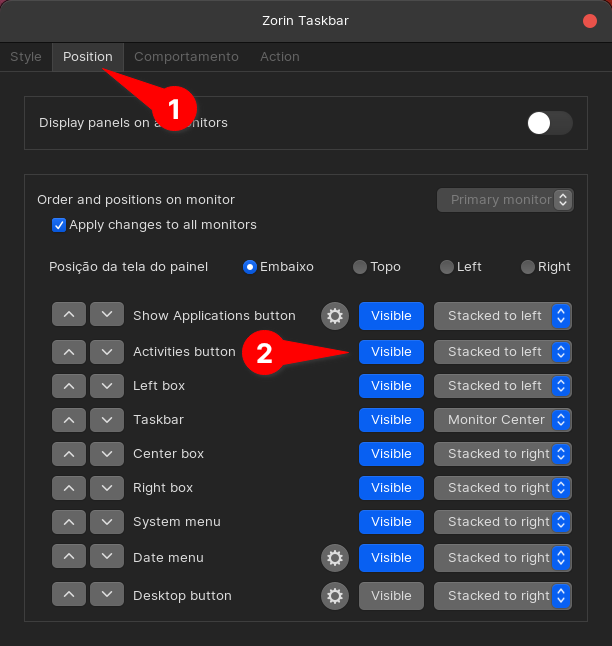This screenshot has height=646, width=612.
Task: Move Right box down
Action: [x=107, y=488]
